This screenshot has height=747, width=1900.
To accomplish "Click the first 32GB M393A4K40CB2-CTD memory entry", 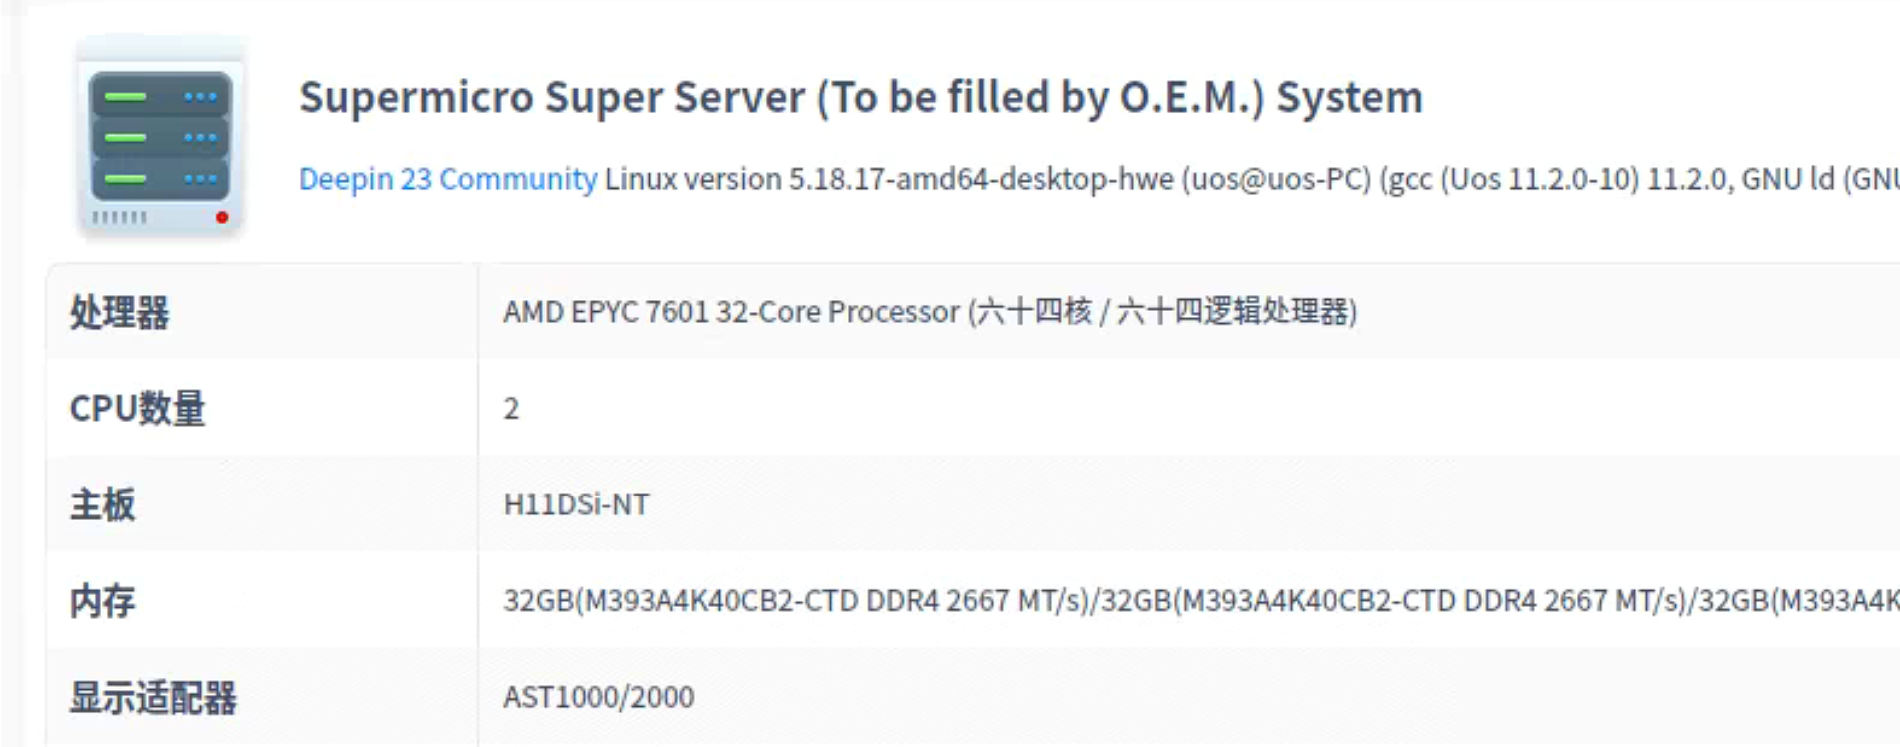I will tap(795, 600).
